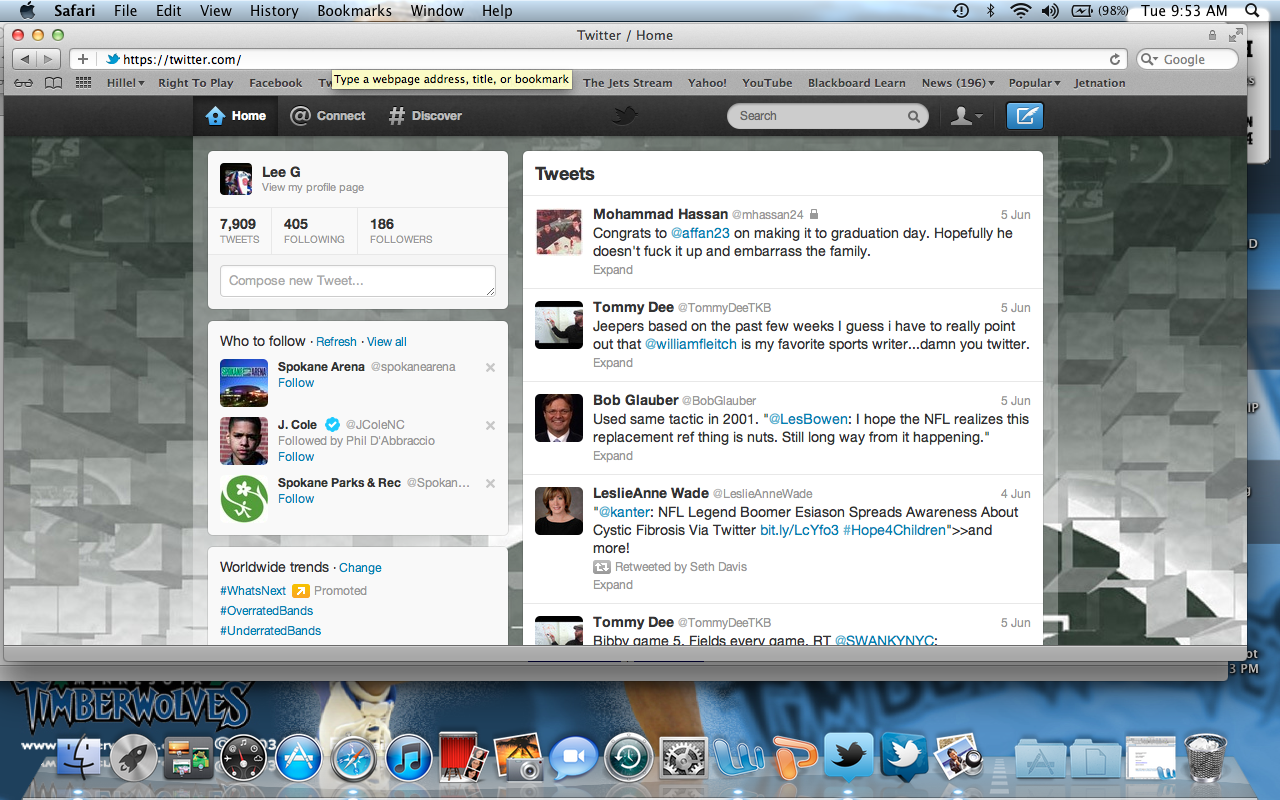The width and height of the screenshot is (1280, 800).
Task: Expand Tommy Dee's tweet about @williamfleitch
Action: point(613,363)
